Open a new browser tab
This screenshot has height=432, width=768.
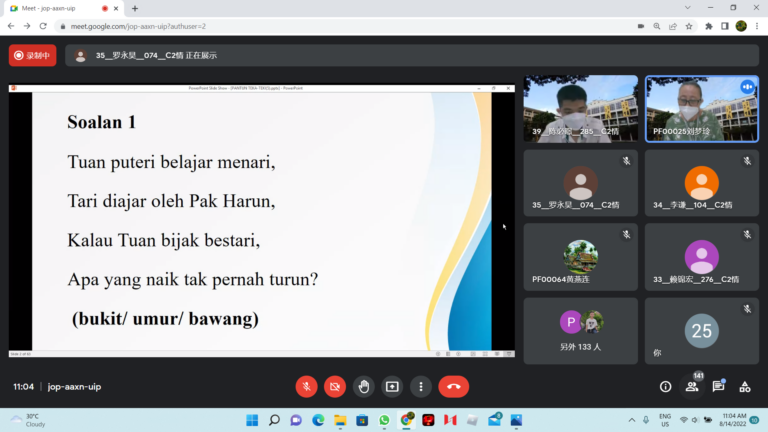click(x=135, y=8)
